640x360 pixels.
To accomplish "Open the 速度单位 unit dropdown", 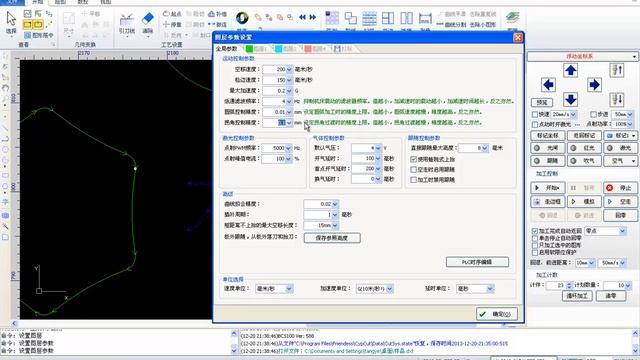I will pyautogui.click(x=289, y=289).
